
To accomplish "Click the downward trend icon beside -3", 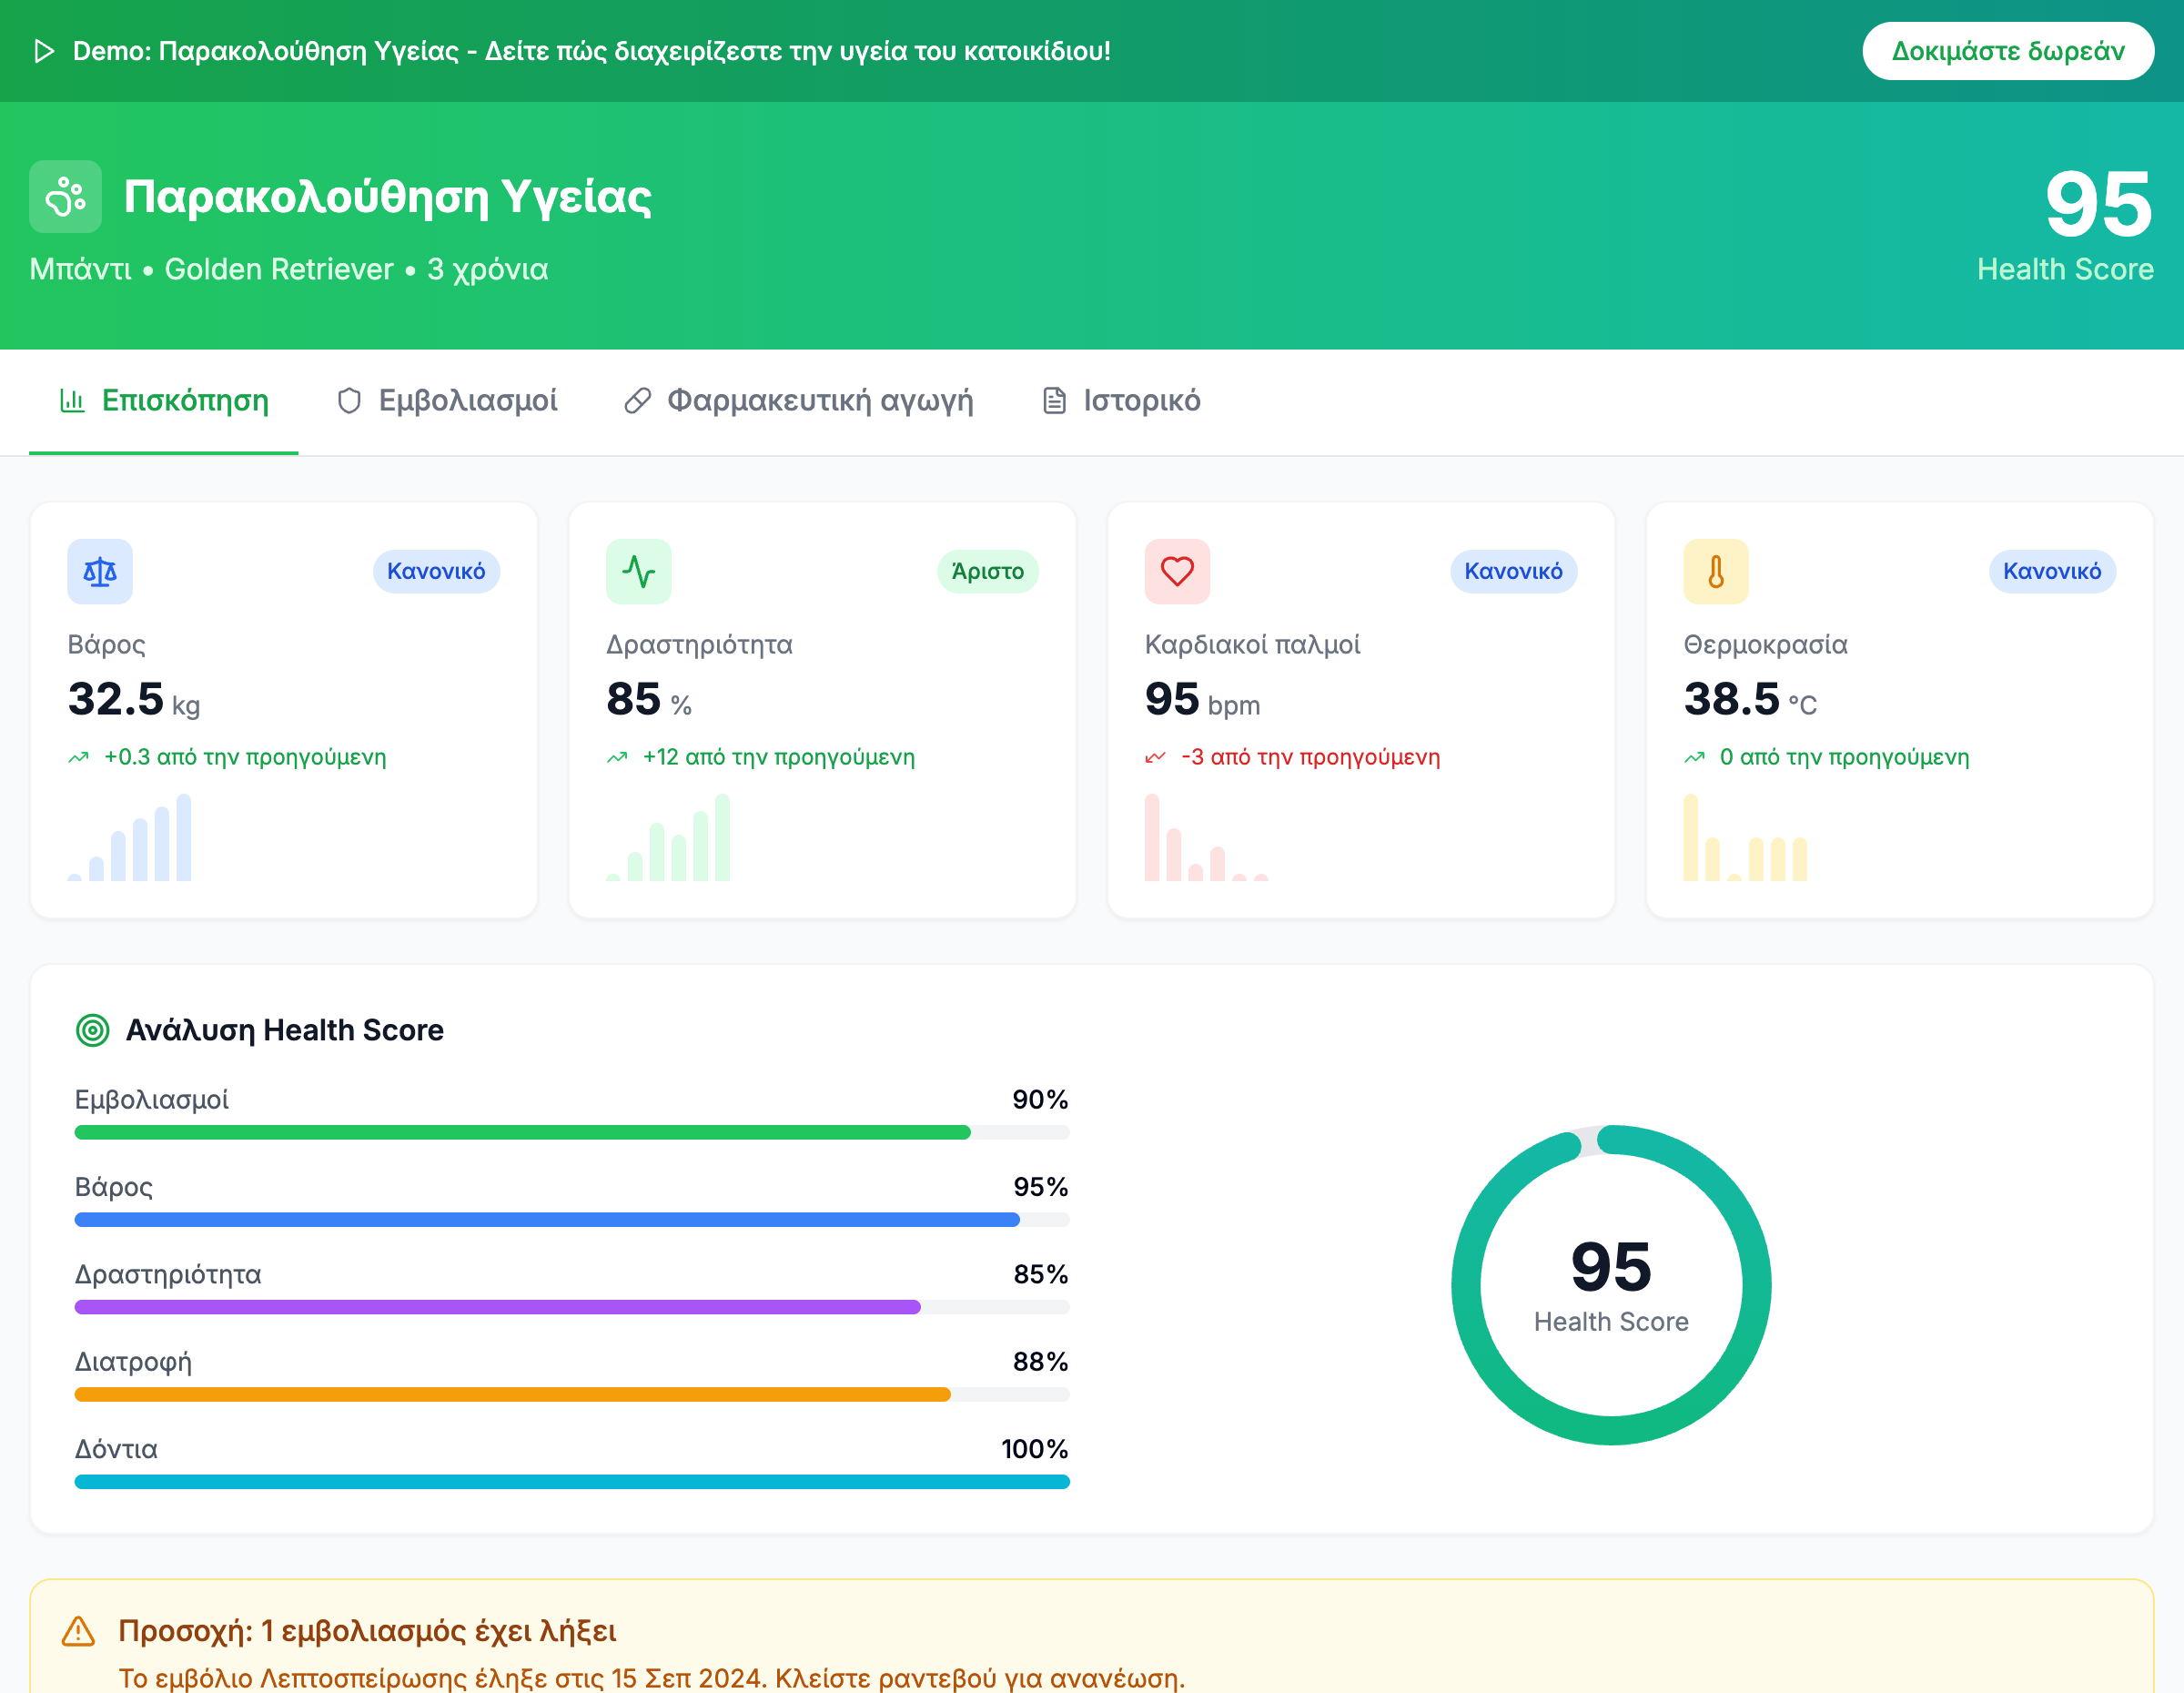I will click(1156, 758).
